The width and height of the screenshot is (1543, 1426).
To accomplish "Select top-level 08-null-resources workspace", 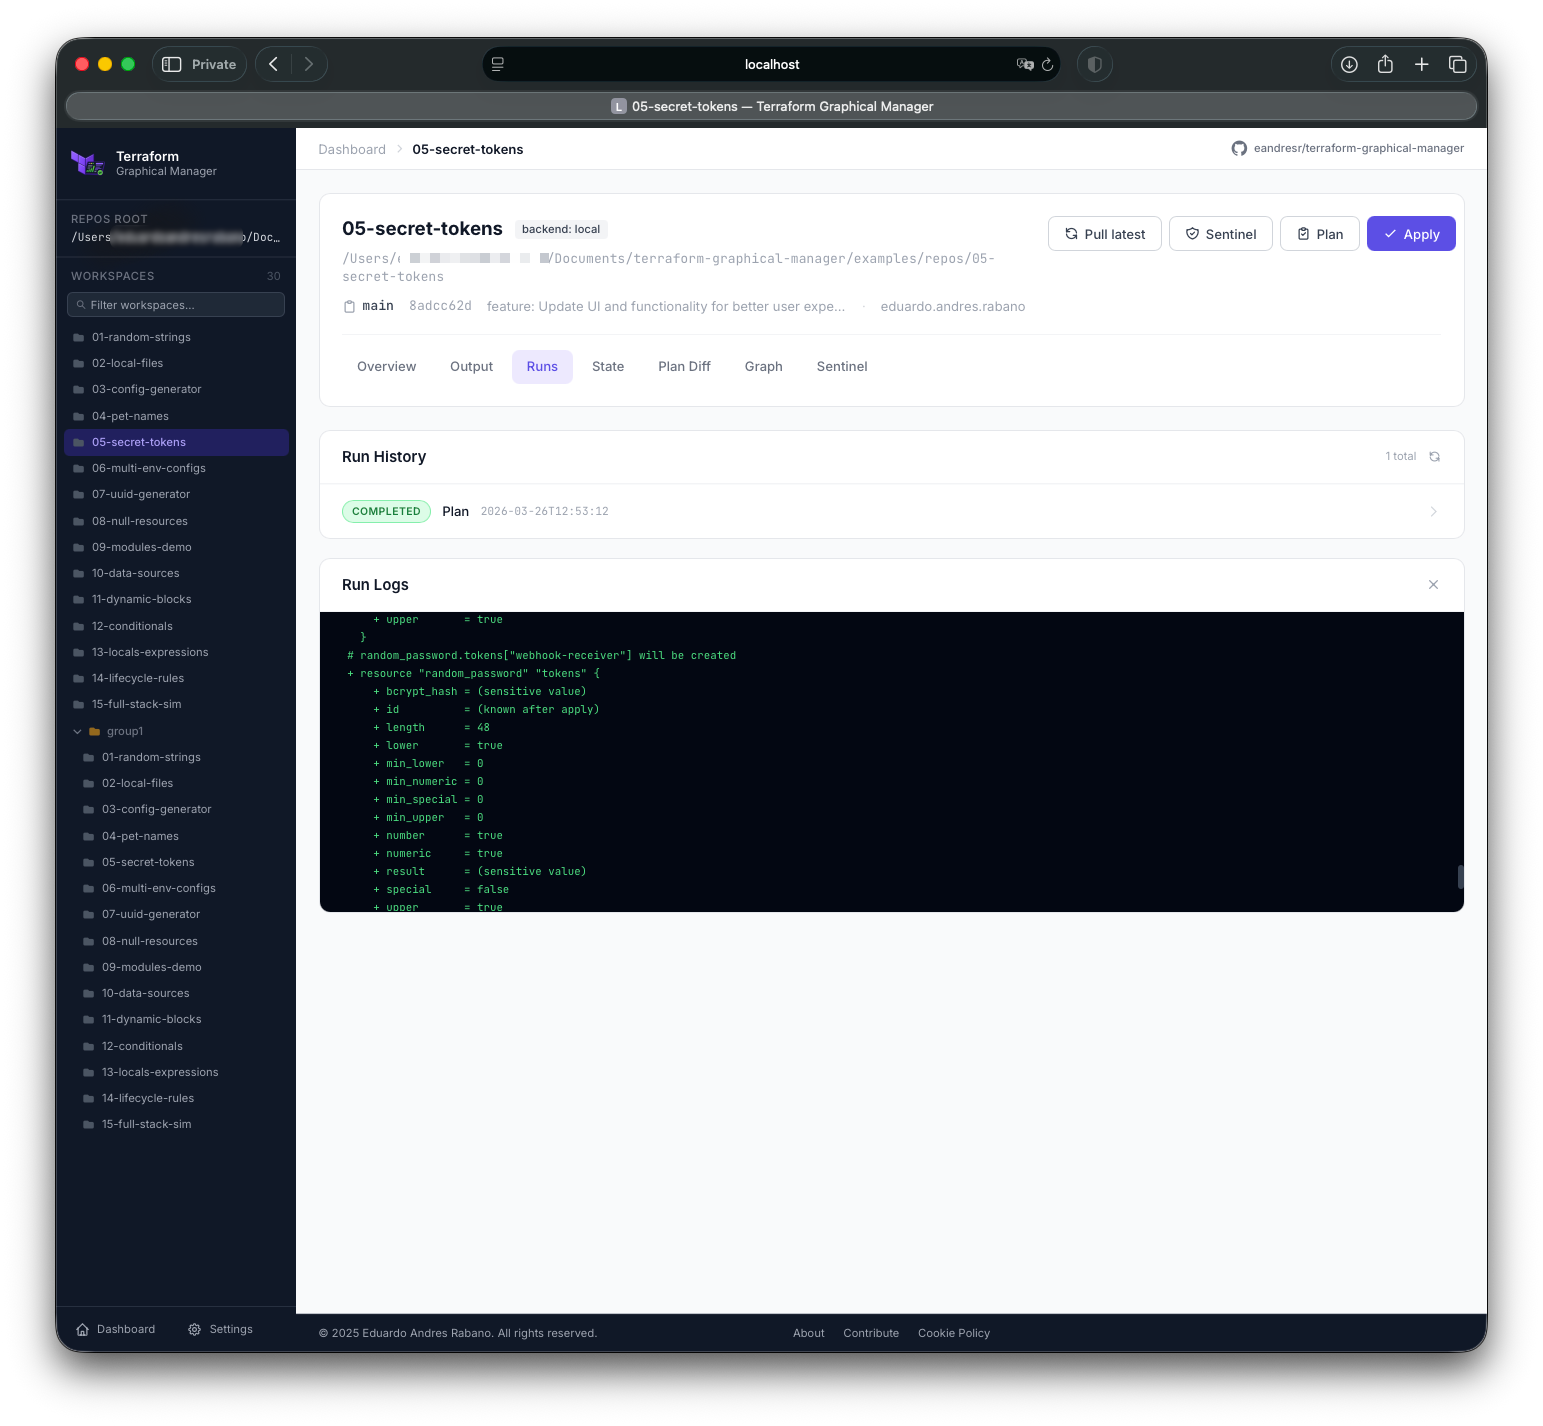I will (176, 522).
